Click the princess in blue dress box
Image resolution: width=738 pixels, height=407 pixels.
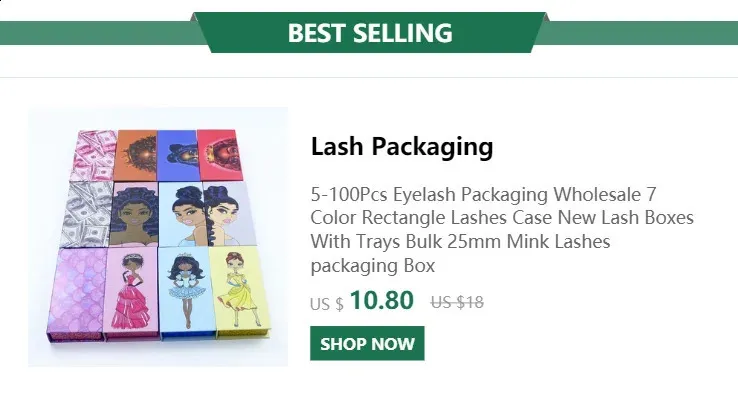pos(187,292)
